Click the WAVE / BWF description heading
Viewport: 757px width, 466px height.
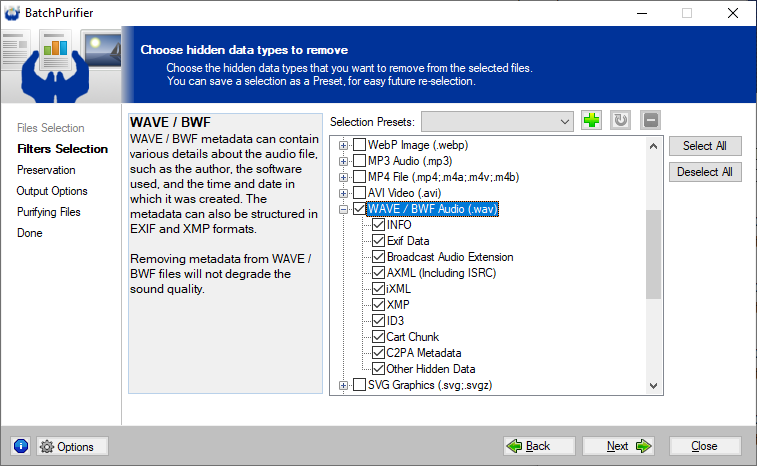pos(170,122)
